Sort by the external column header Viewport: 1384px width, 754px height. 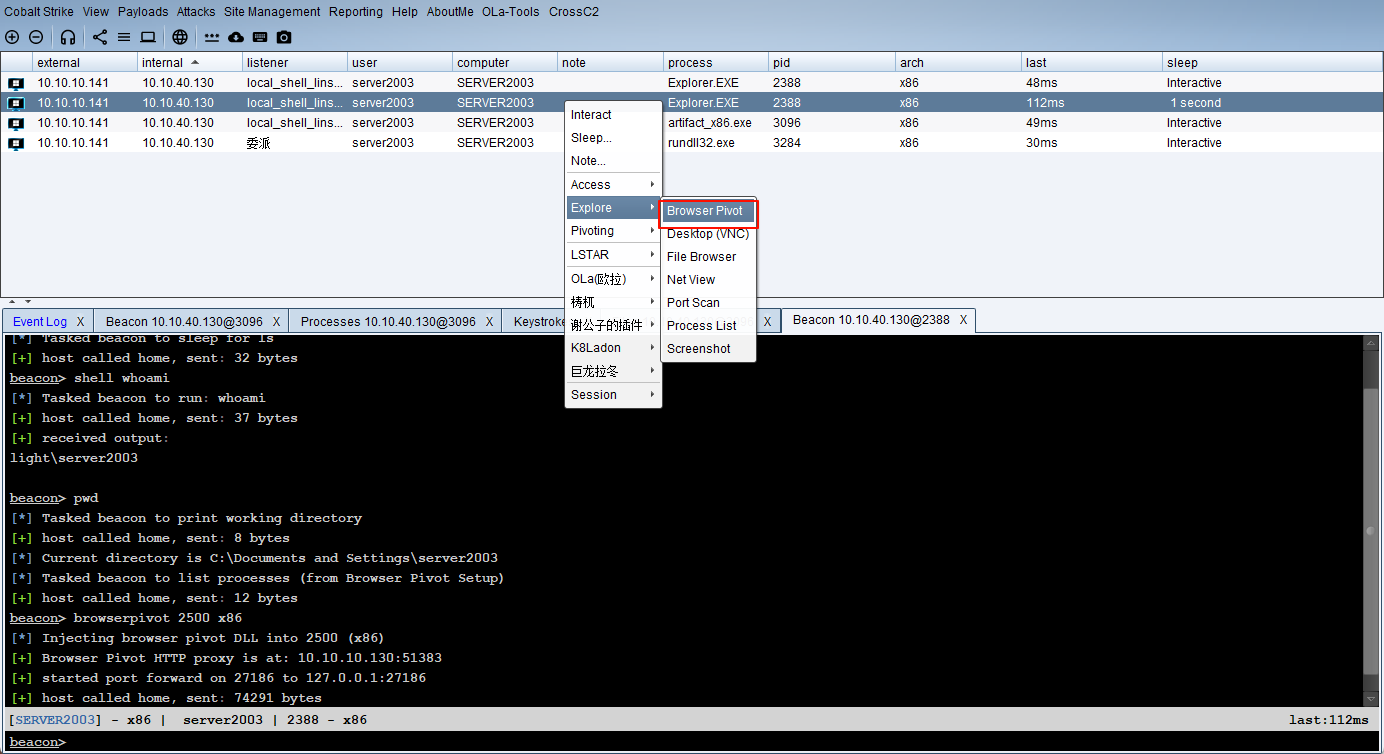(x=85, y=62)
